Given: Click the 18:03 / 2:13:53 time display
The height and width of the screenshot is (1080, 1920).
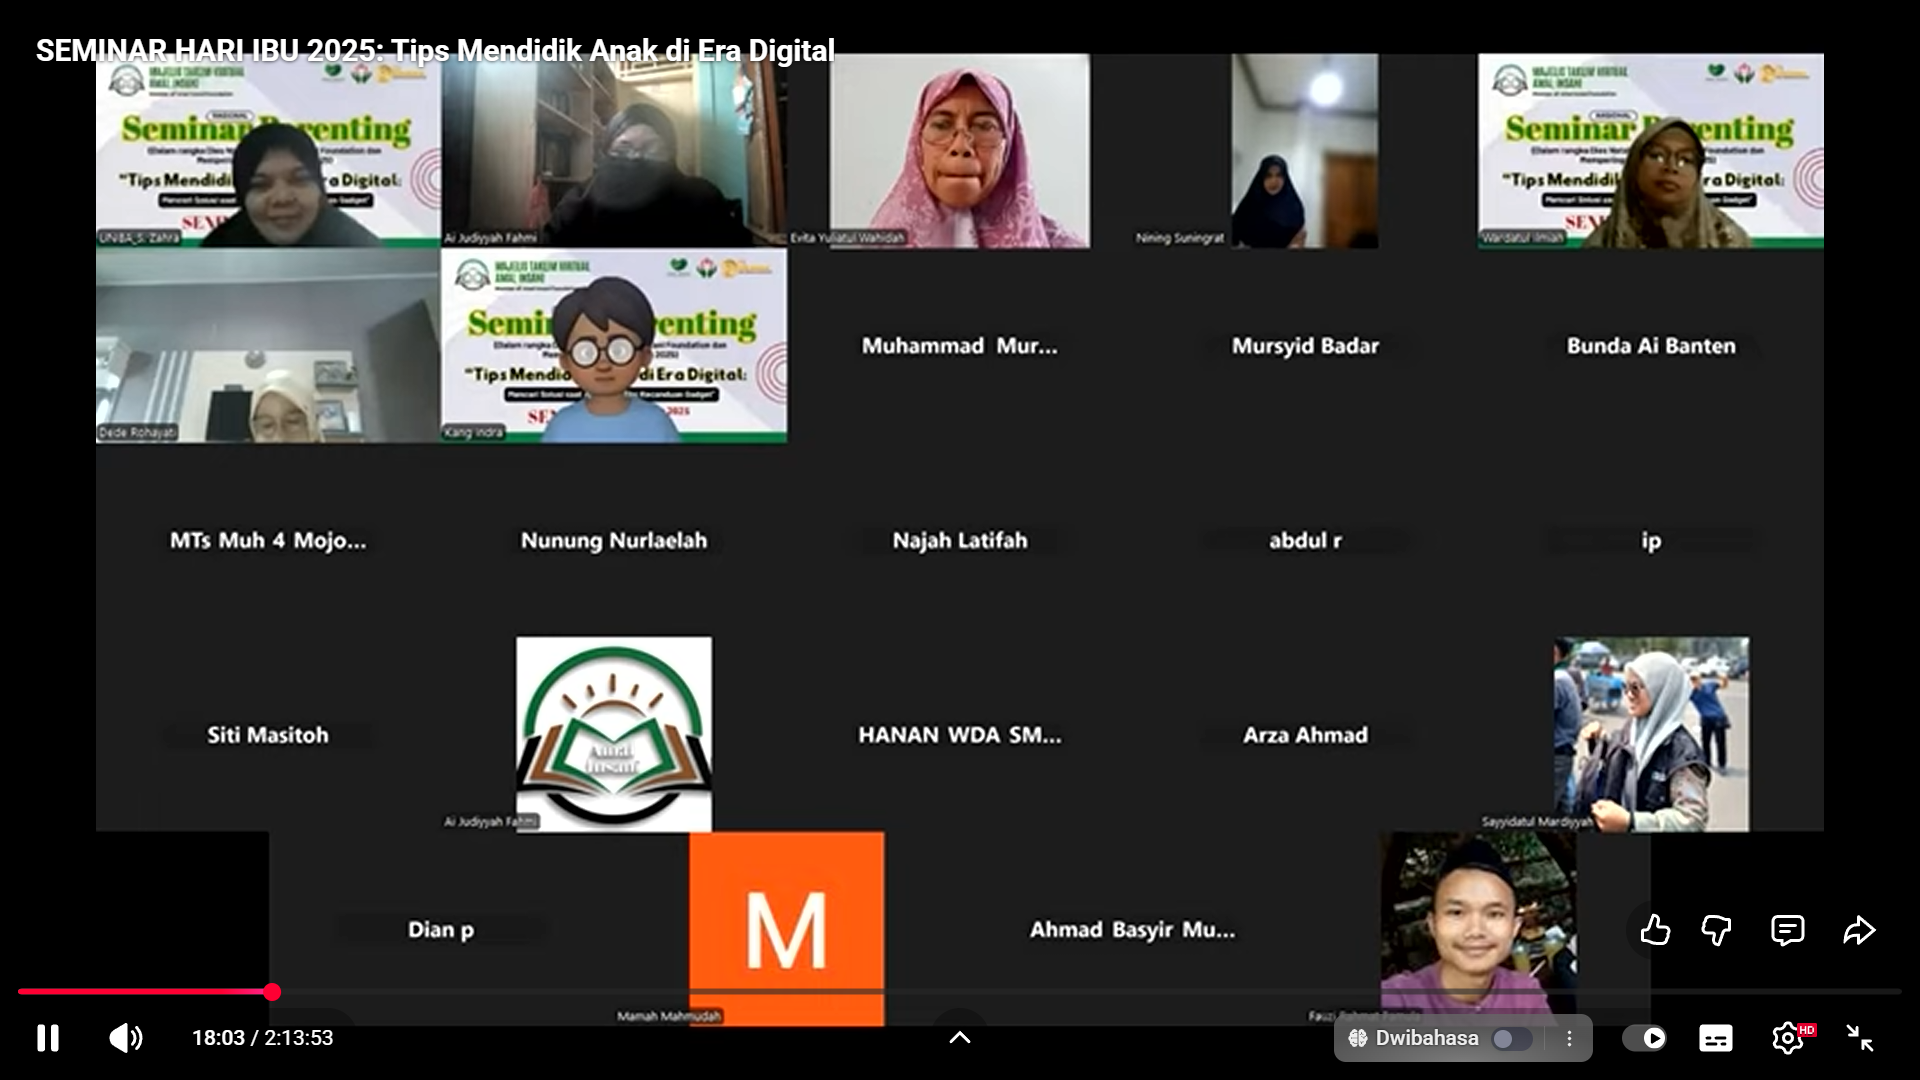Looking at the screenshot, I should point(263,1038).
